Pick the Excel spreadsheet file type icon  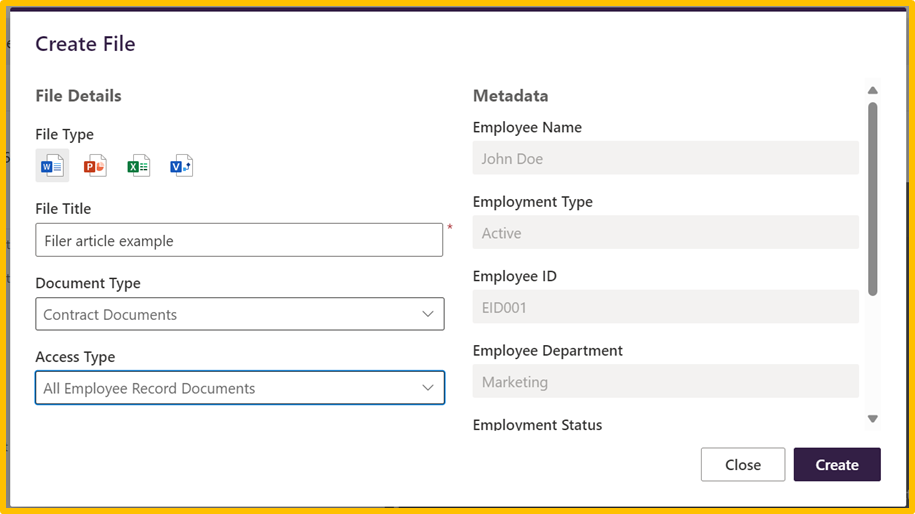pos(138,166)
